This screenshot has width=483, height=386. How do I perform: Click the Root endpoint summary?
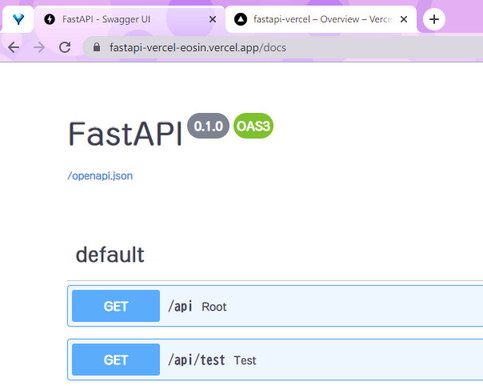click(214, 307)
